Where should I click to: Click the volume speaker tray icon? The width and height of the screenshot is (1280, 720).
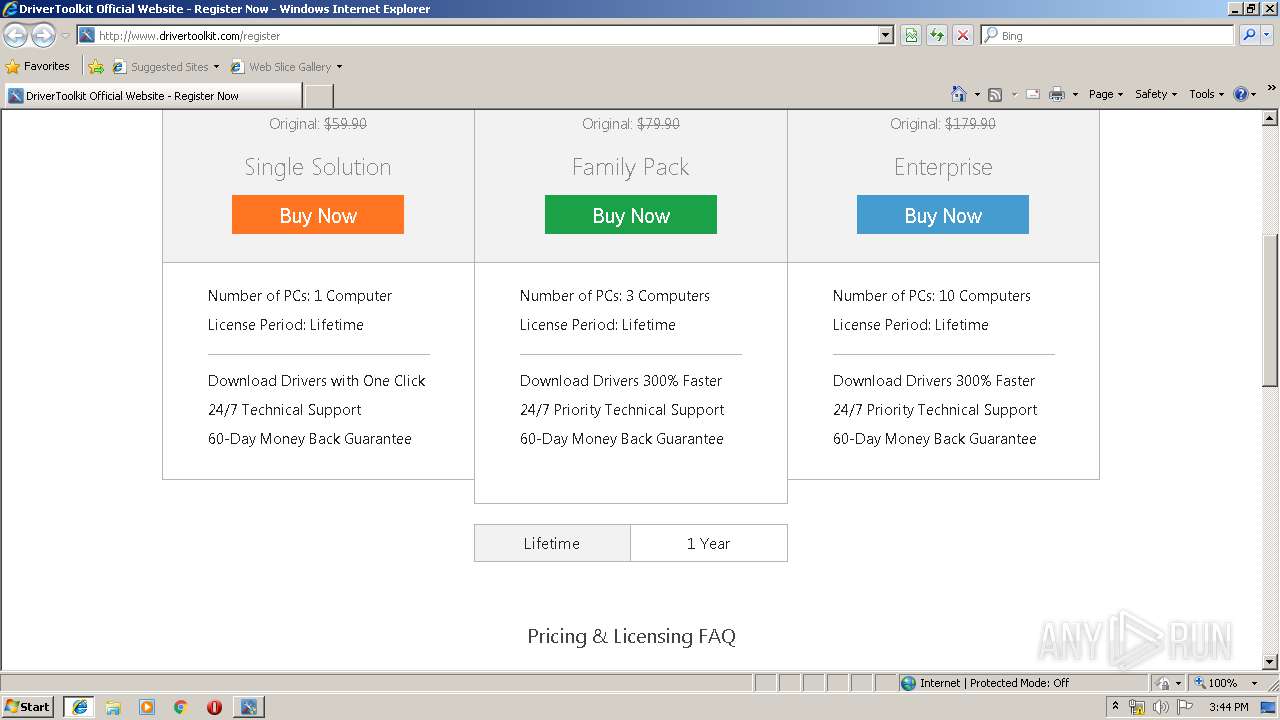[x=1161, y=707]
